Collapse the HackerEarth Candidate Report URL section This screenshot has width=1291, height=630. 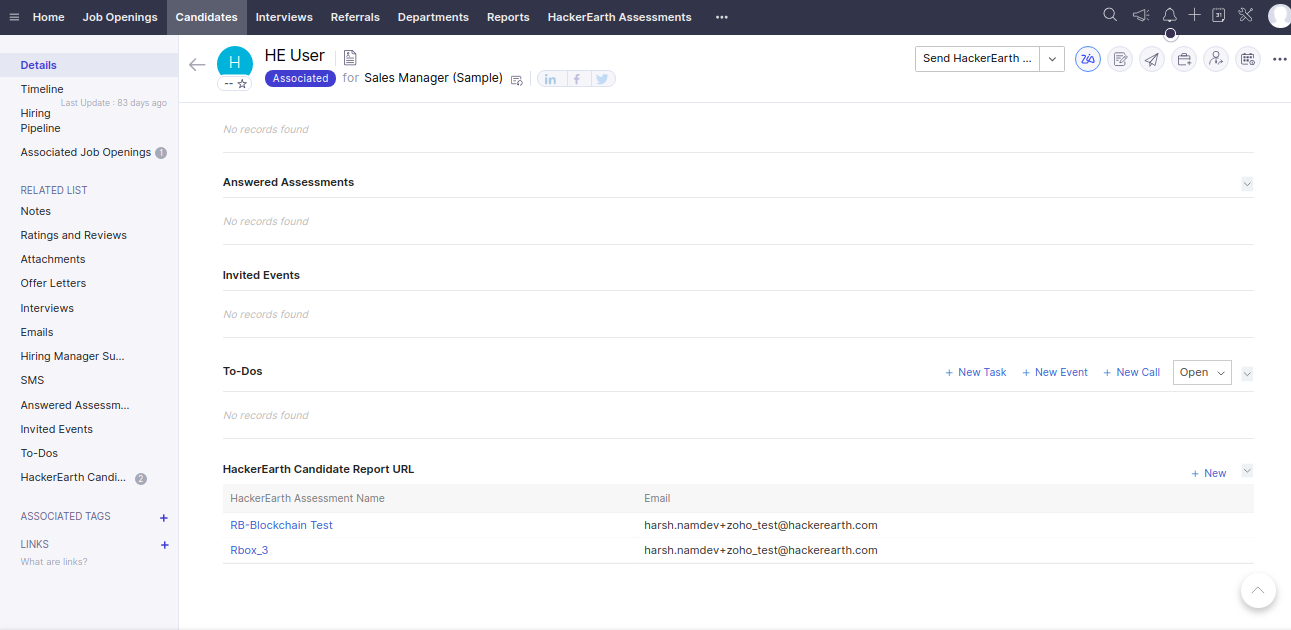(x=1247, y=471)
